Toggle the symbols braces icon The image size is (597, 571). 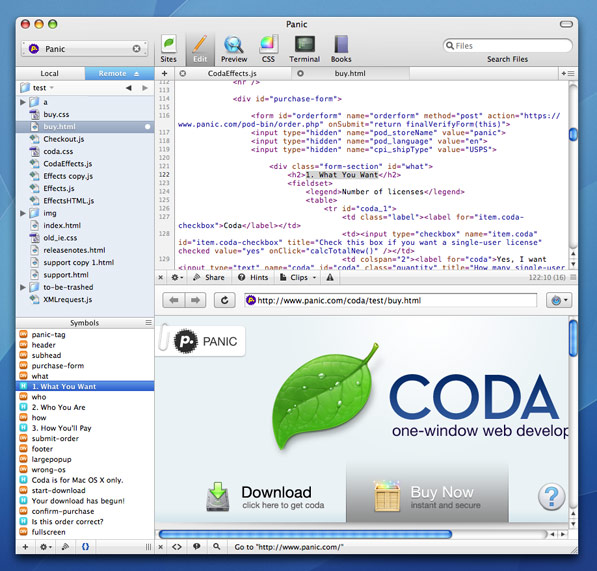(x=85, y=547)
